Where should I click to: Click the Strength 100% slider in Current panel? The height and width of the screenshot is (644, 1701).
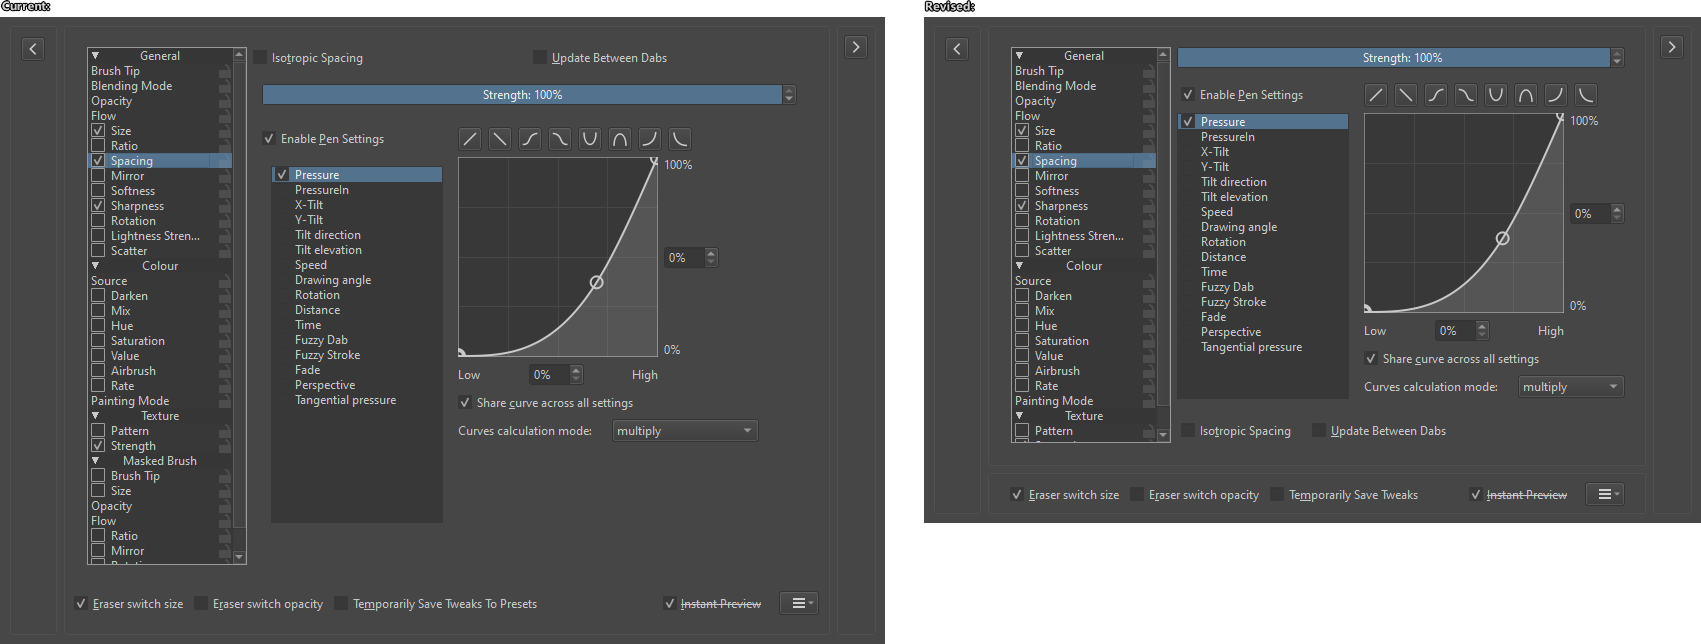point(522,95)
